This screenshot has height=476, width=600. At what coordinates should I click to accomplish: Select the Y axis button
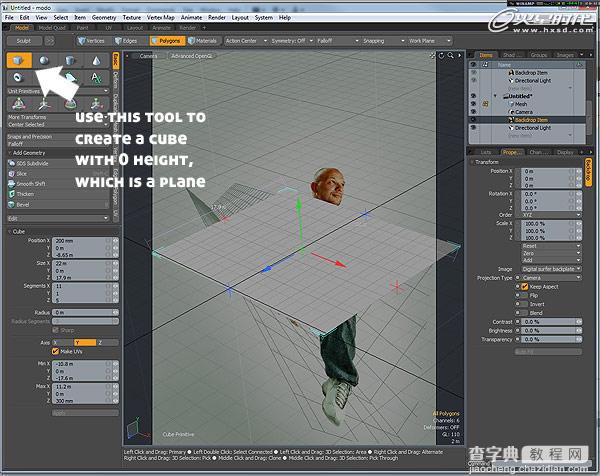85,342
